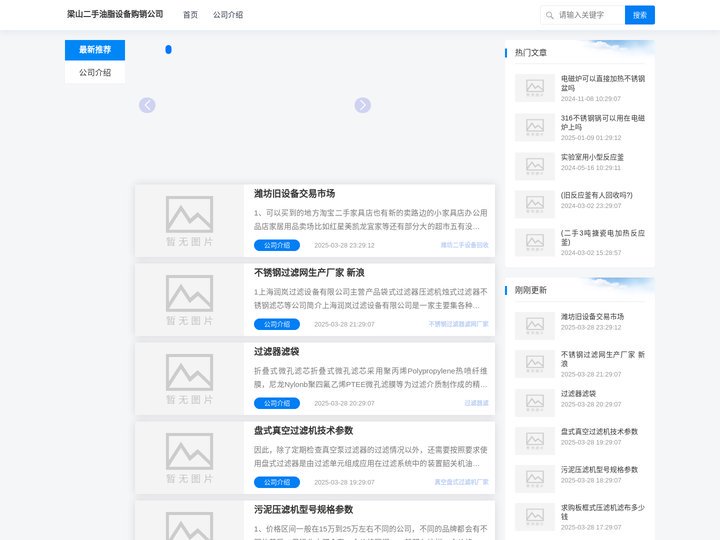Viewport: 720px width, 540px height.
Task: Advance to next carousel slide arrow
Action: [x=362, y=105]
